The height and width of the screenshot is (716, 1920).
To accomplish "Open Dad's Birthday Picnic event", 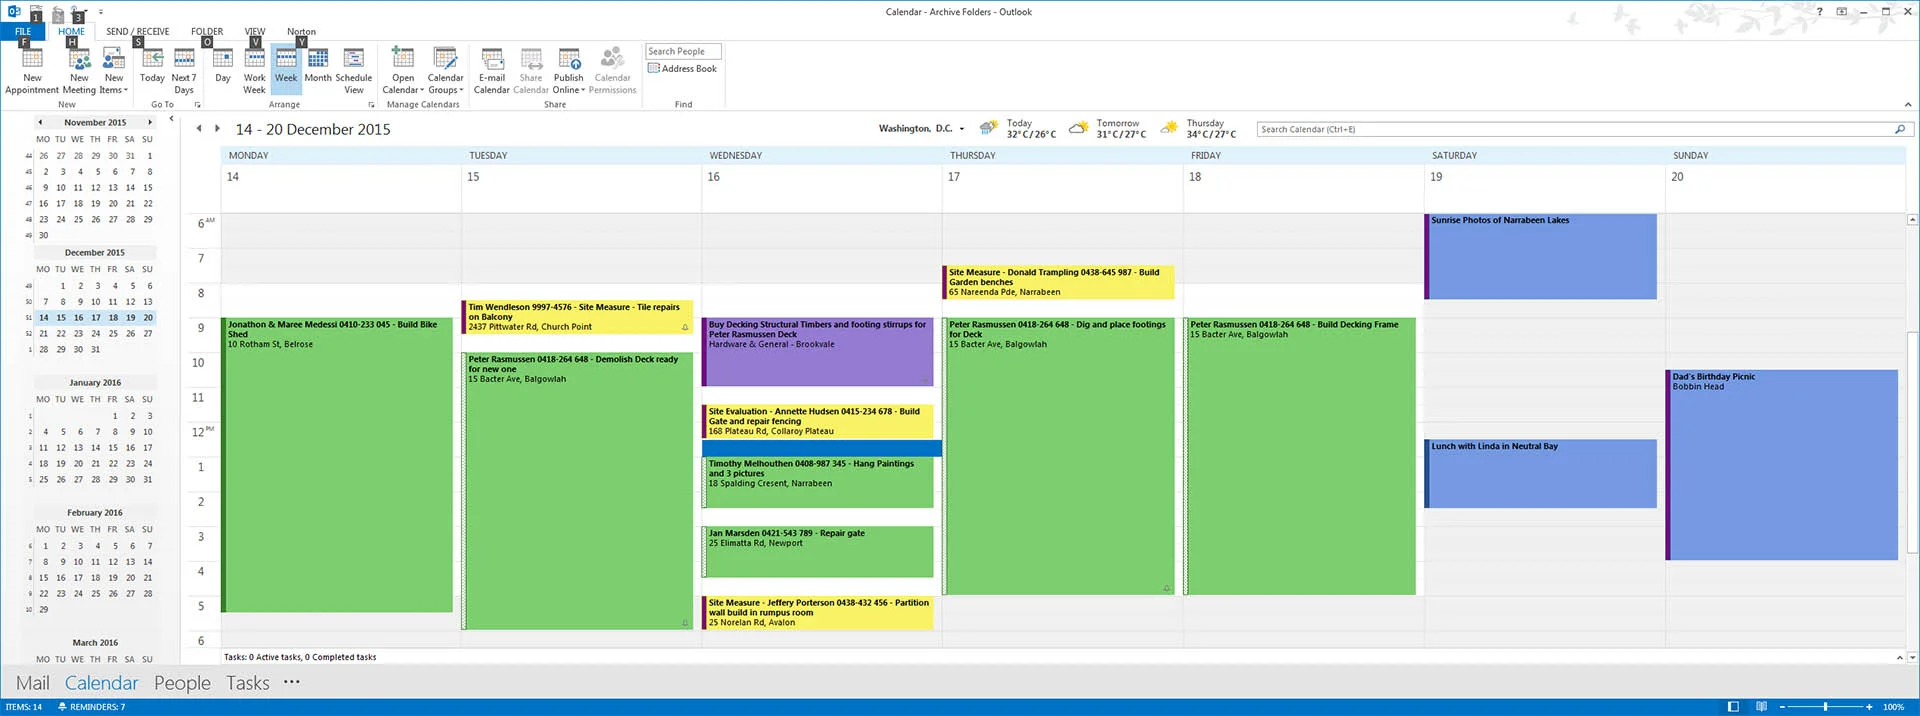I will coord(1782,465).
